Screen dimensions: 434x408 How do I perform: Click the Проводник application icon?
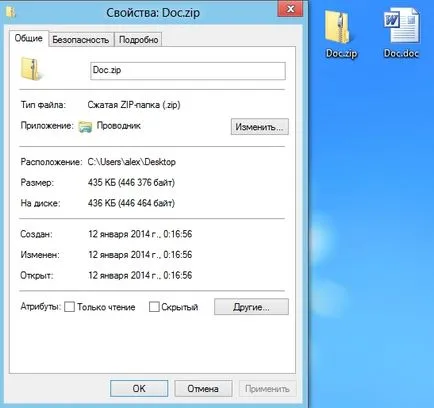[x=85, y=127]
